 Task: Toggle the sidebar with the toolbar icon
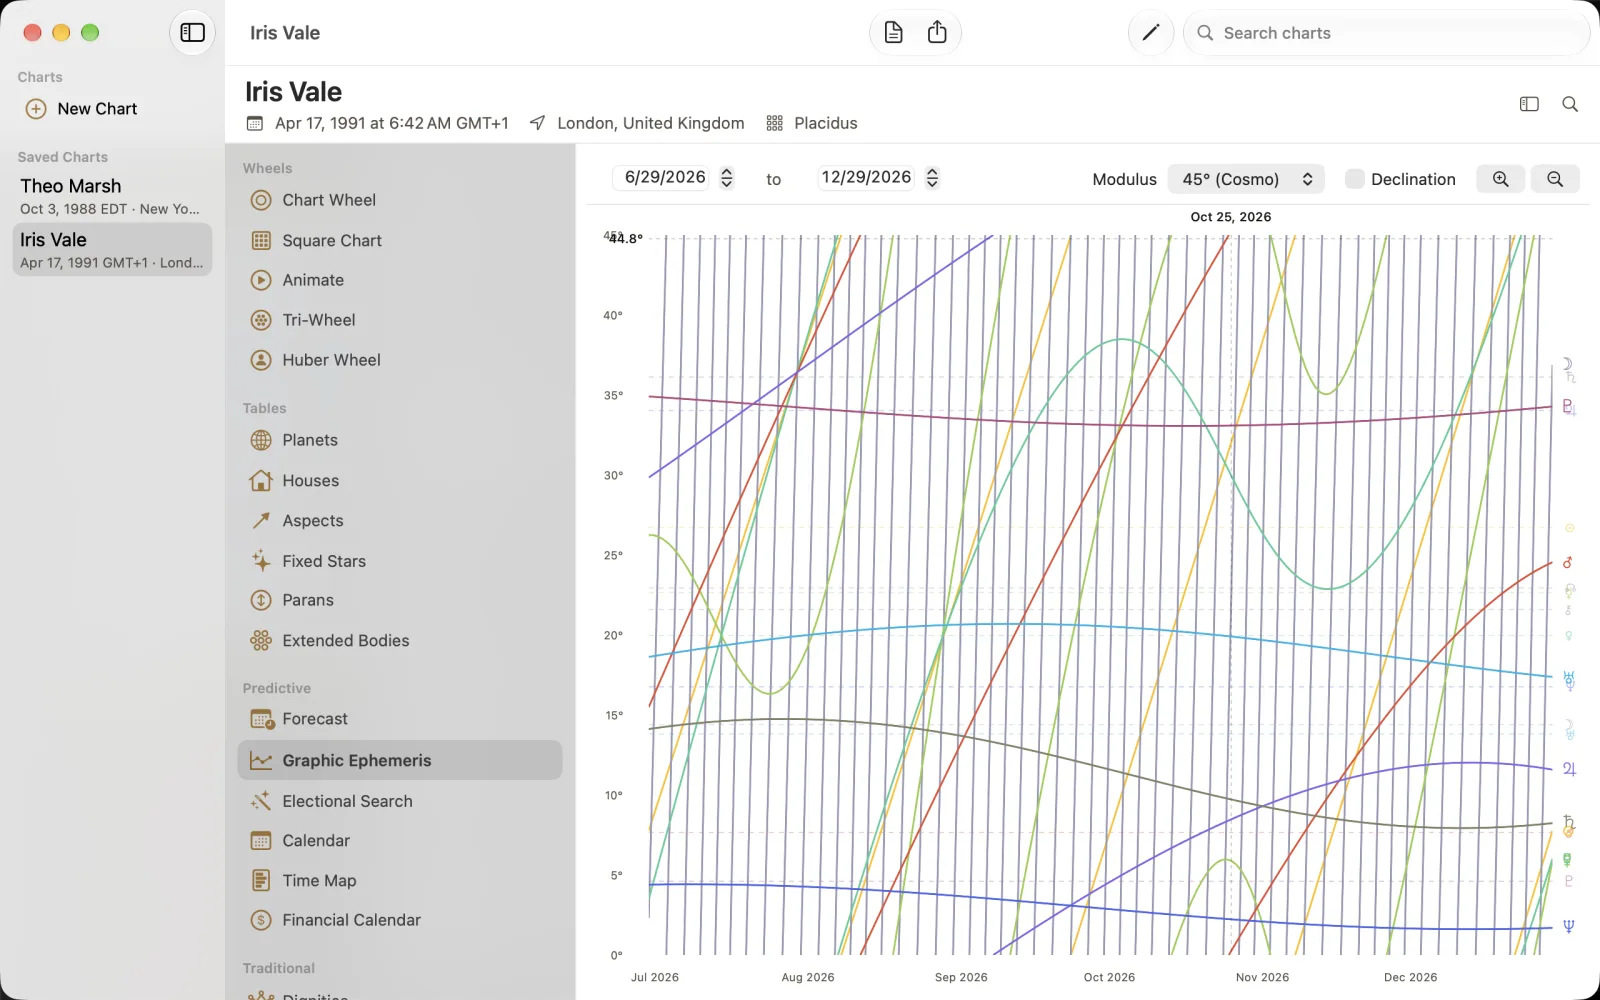point(192,33)
